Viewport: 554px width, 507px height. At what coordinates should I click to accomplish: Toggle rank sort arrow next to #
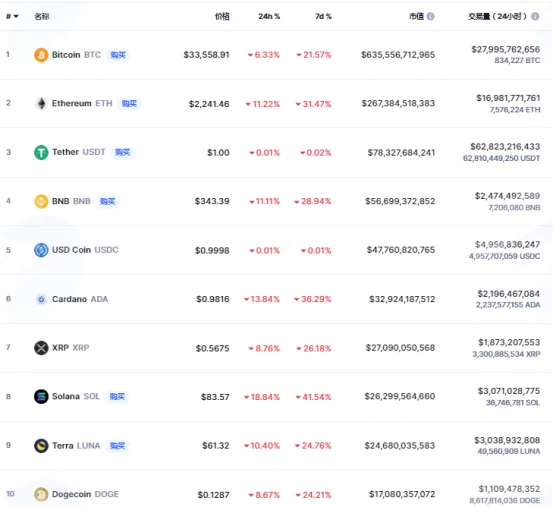[16, 16]
